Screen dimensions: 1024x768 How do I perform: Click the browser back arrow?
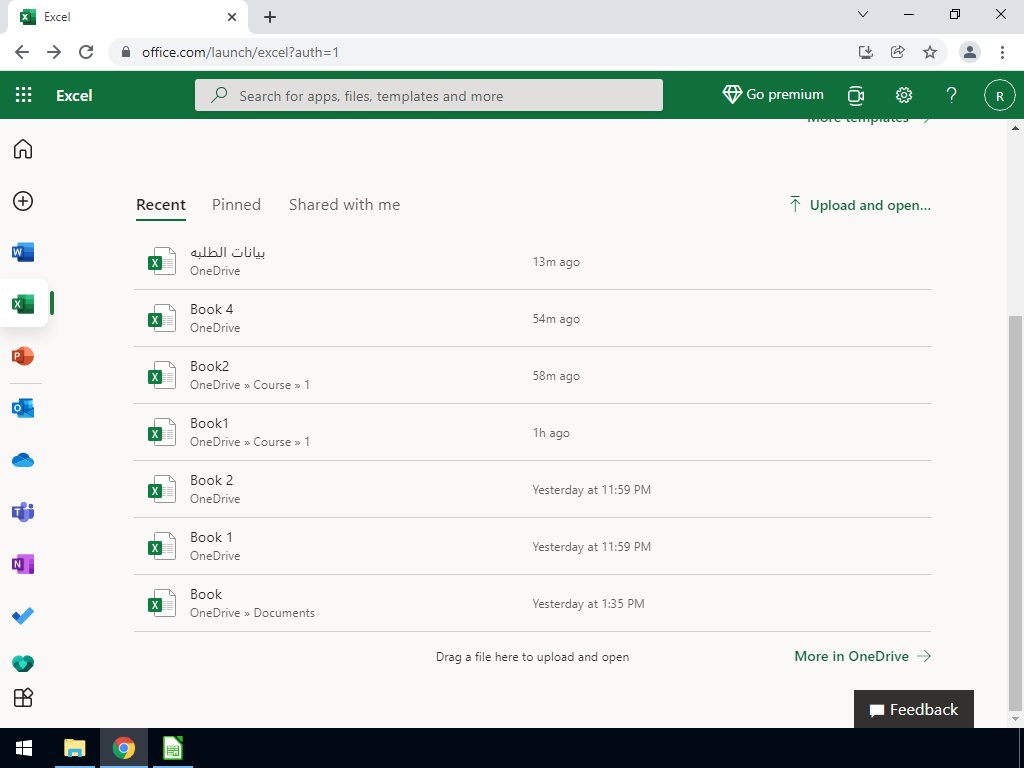coord(22,52)
